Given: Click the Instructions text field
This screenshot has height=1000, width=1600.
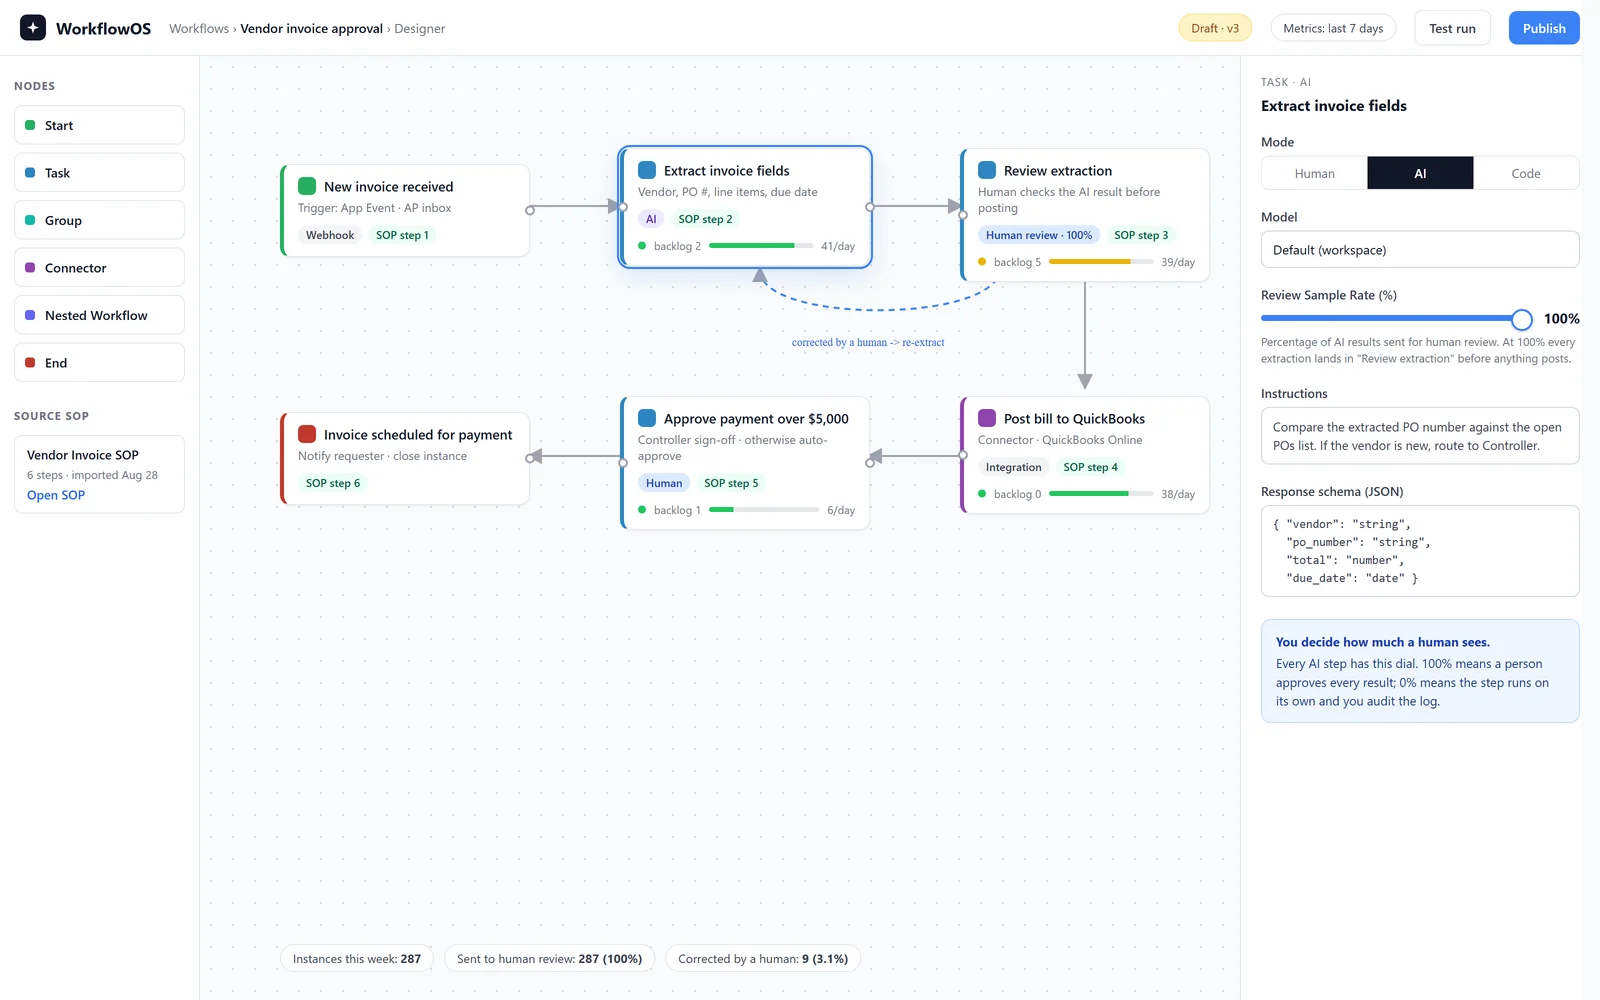Looking at the screenshot, I should coord(1420,436).
